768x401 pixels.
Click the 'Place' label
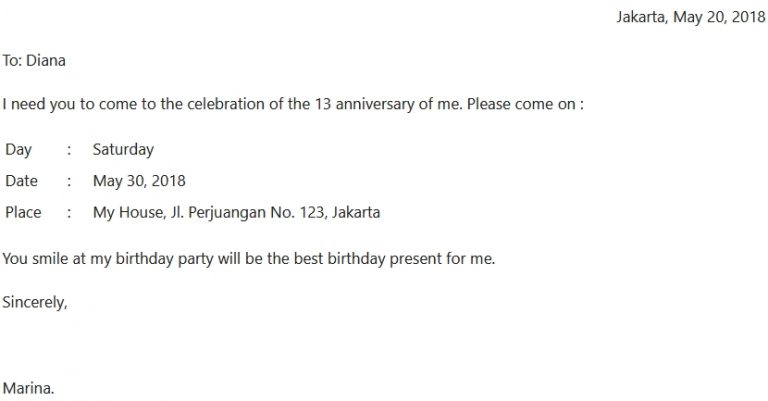click(x=23, y=212)
